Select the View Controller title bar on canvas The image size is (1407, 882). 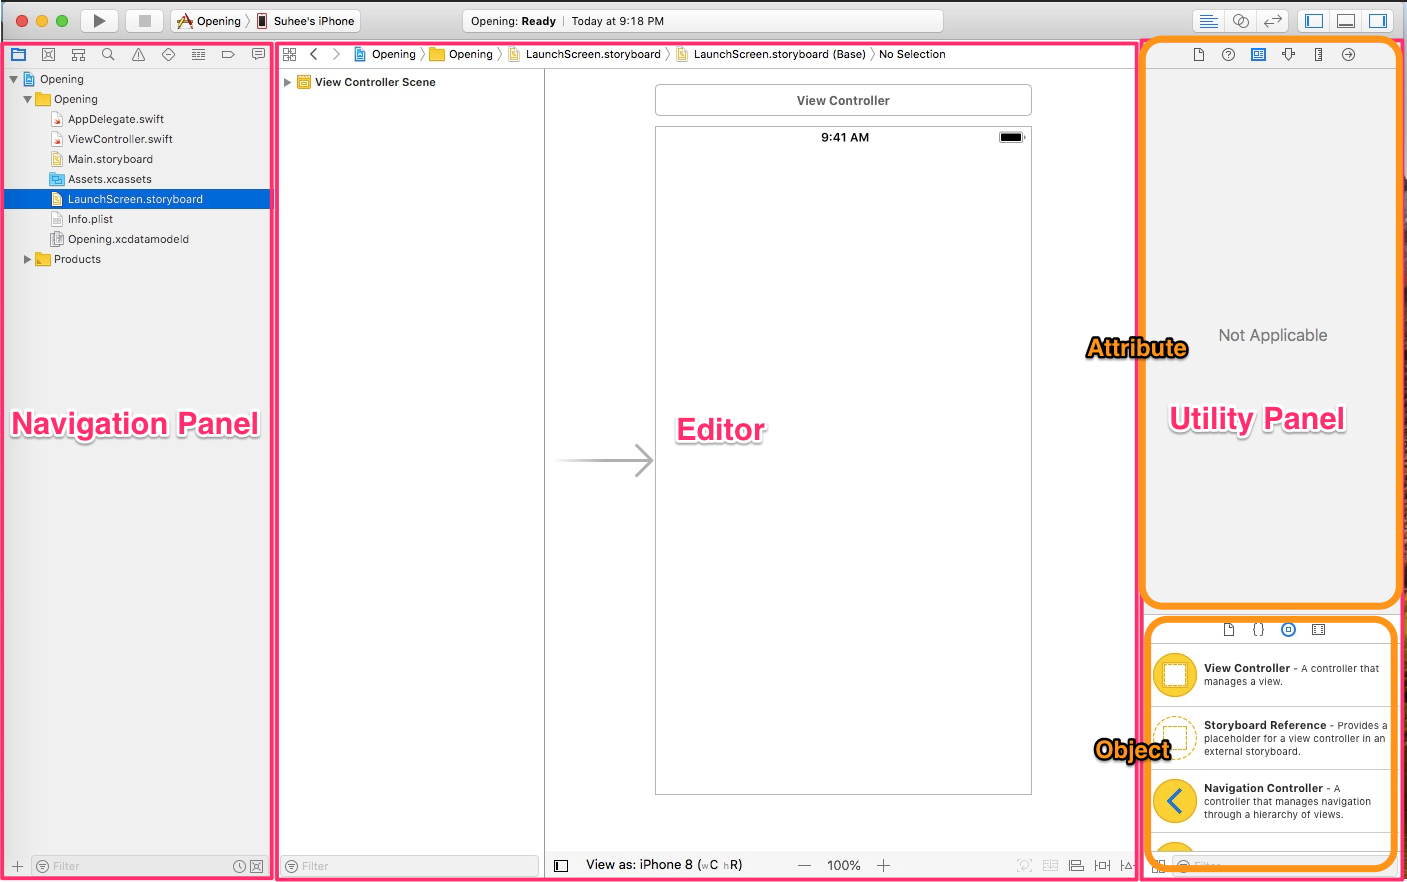[x=843, y=100]
